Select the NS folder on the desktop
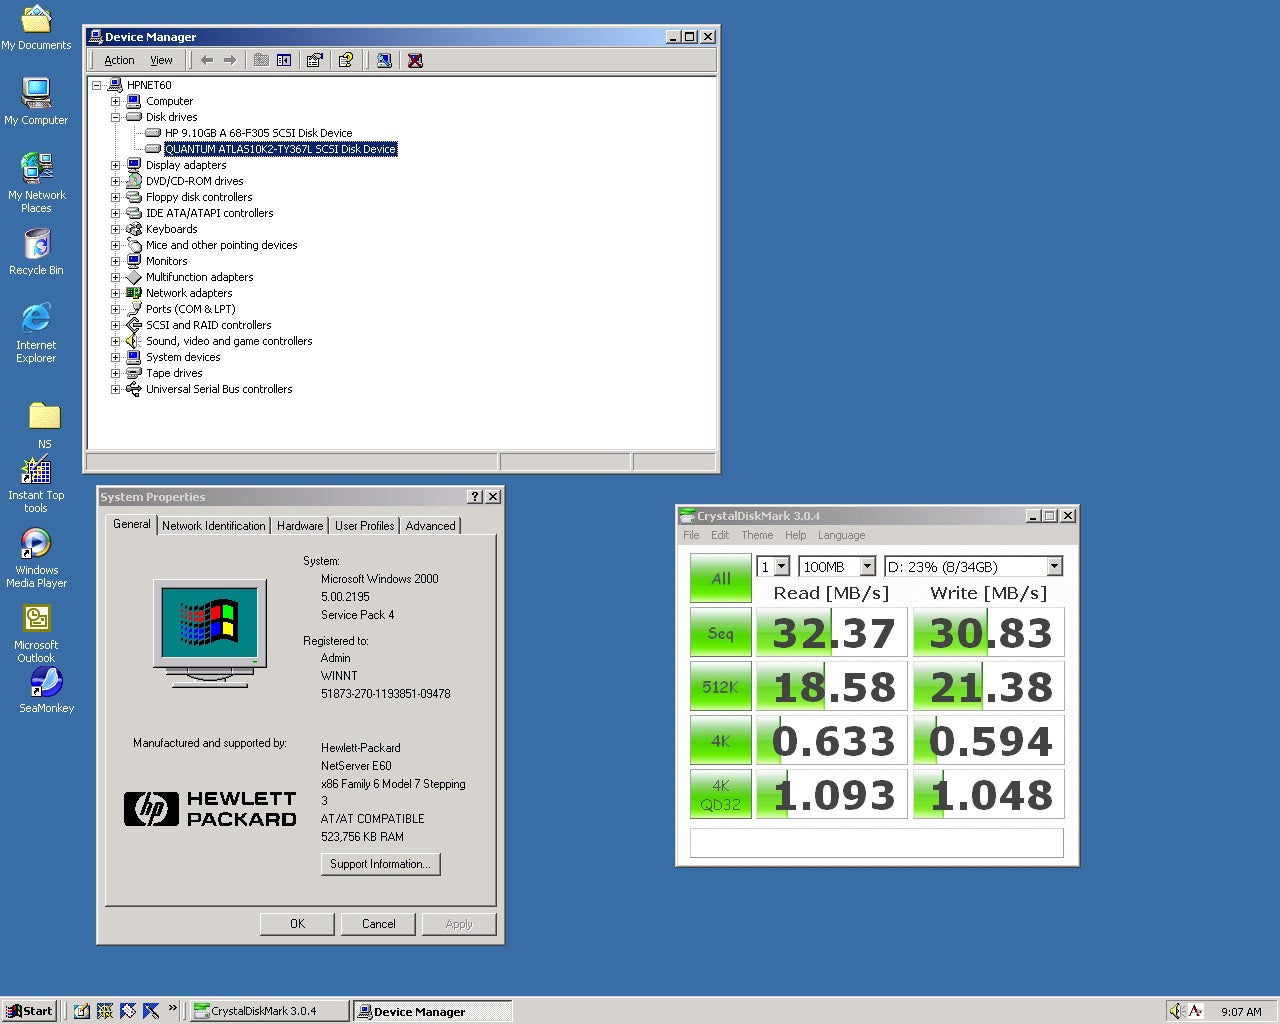Screen dimensions: 1280x1024 (x=44, y=425)
